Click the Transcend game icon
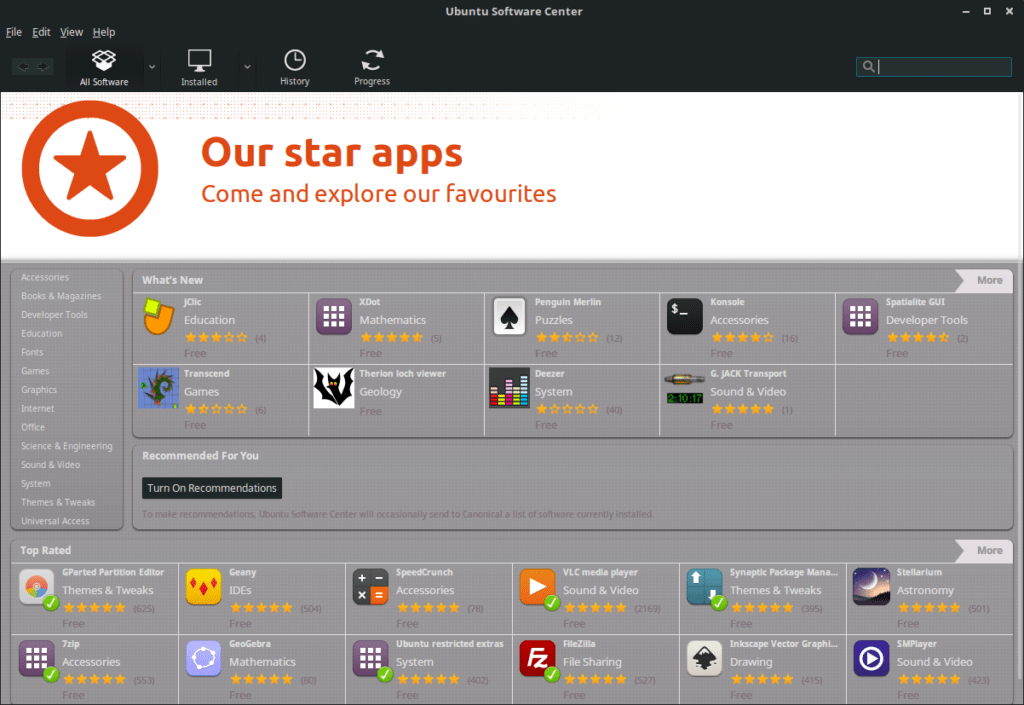 [158, 388]
